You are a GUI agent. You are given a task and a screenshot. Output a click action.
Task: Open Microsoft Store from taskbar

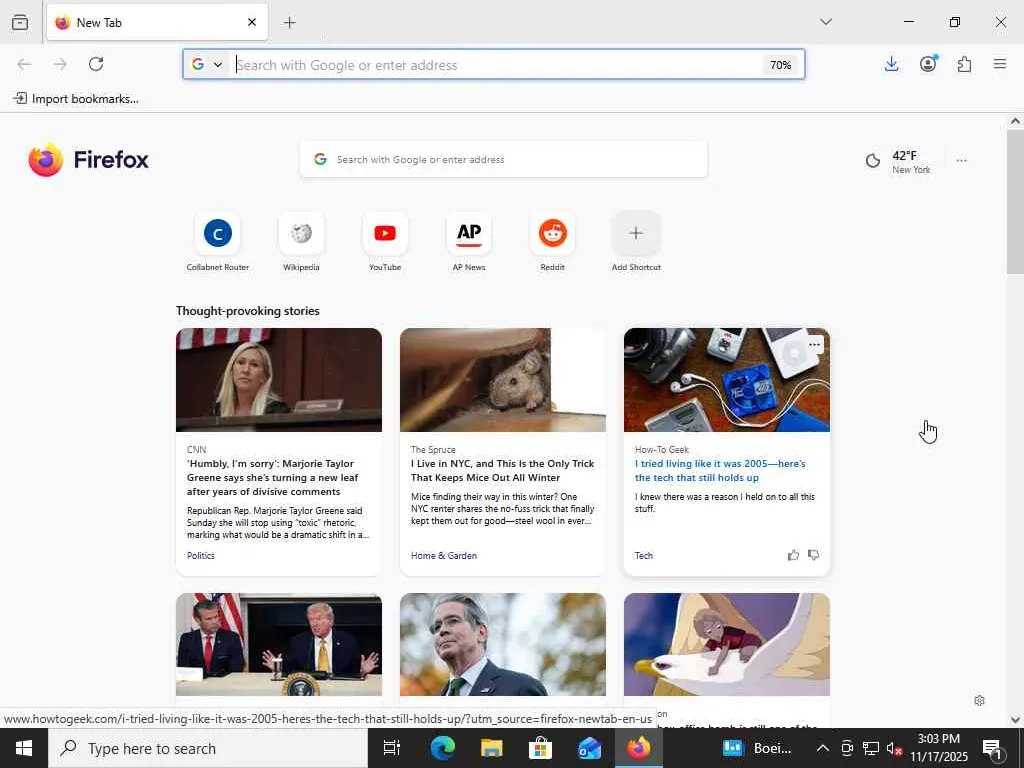(x=540, y=748)
